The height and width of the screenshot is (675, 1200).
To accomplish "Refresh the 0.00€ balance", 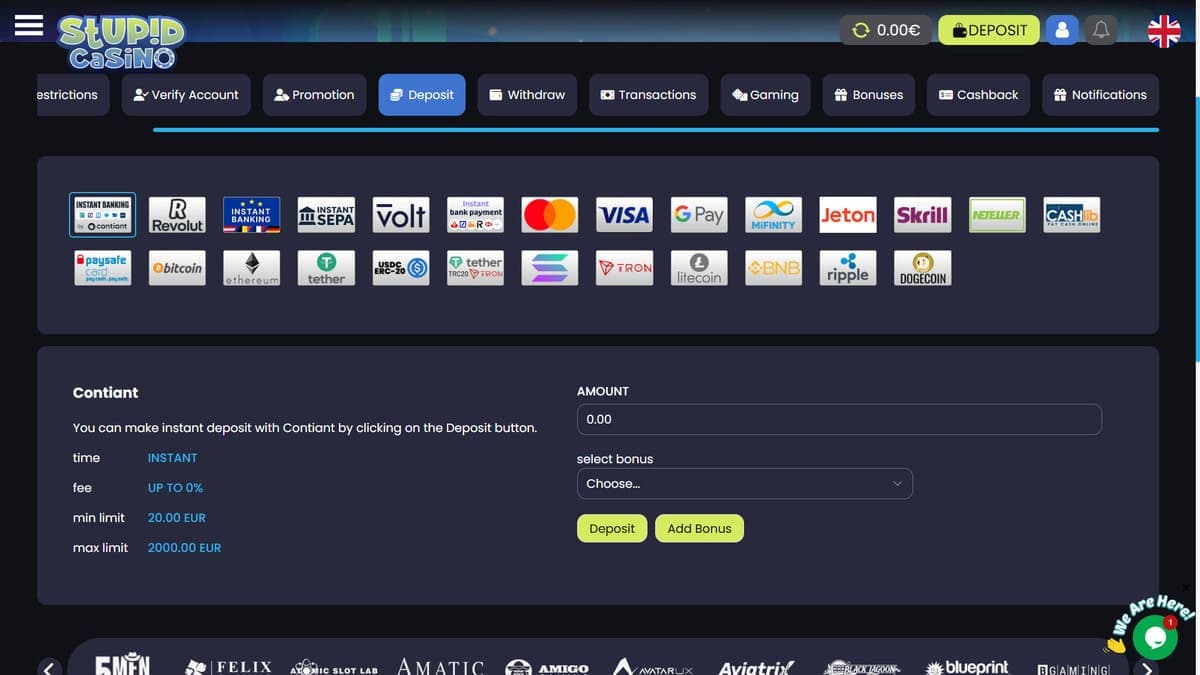I will click(861, 30).
